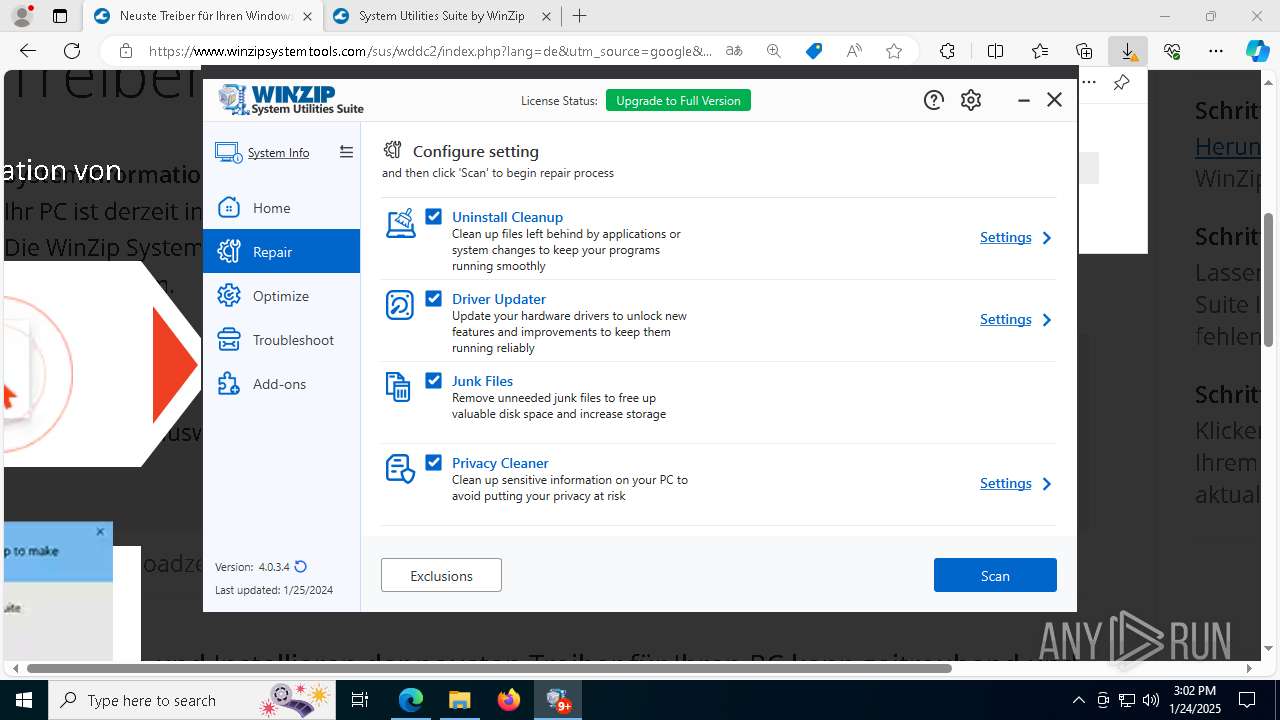Open Settings link for Uninstall Cleanup

click(1005, 238)
